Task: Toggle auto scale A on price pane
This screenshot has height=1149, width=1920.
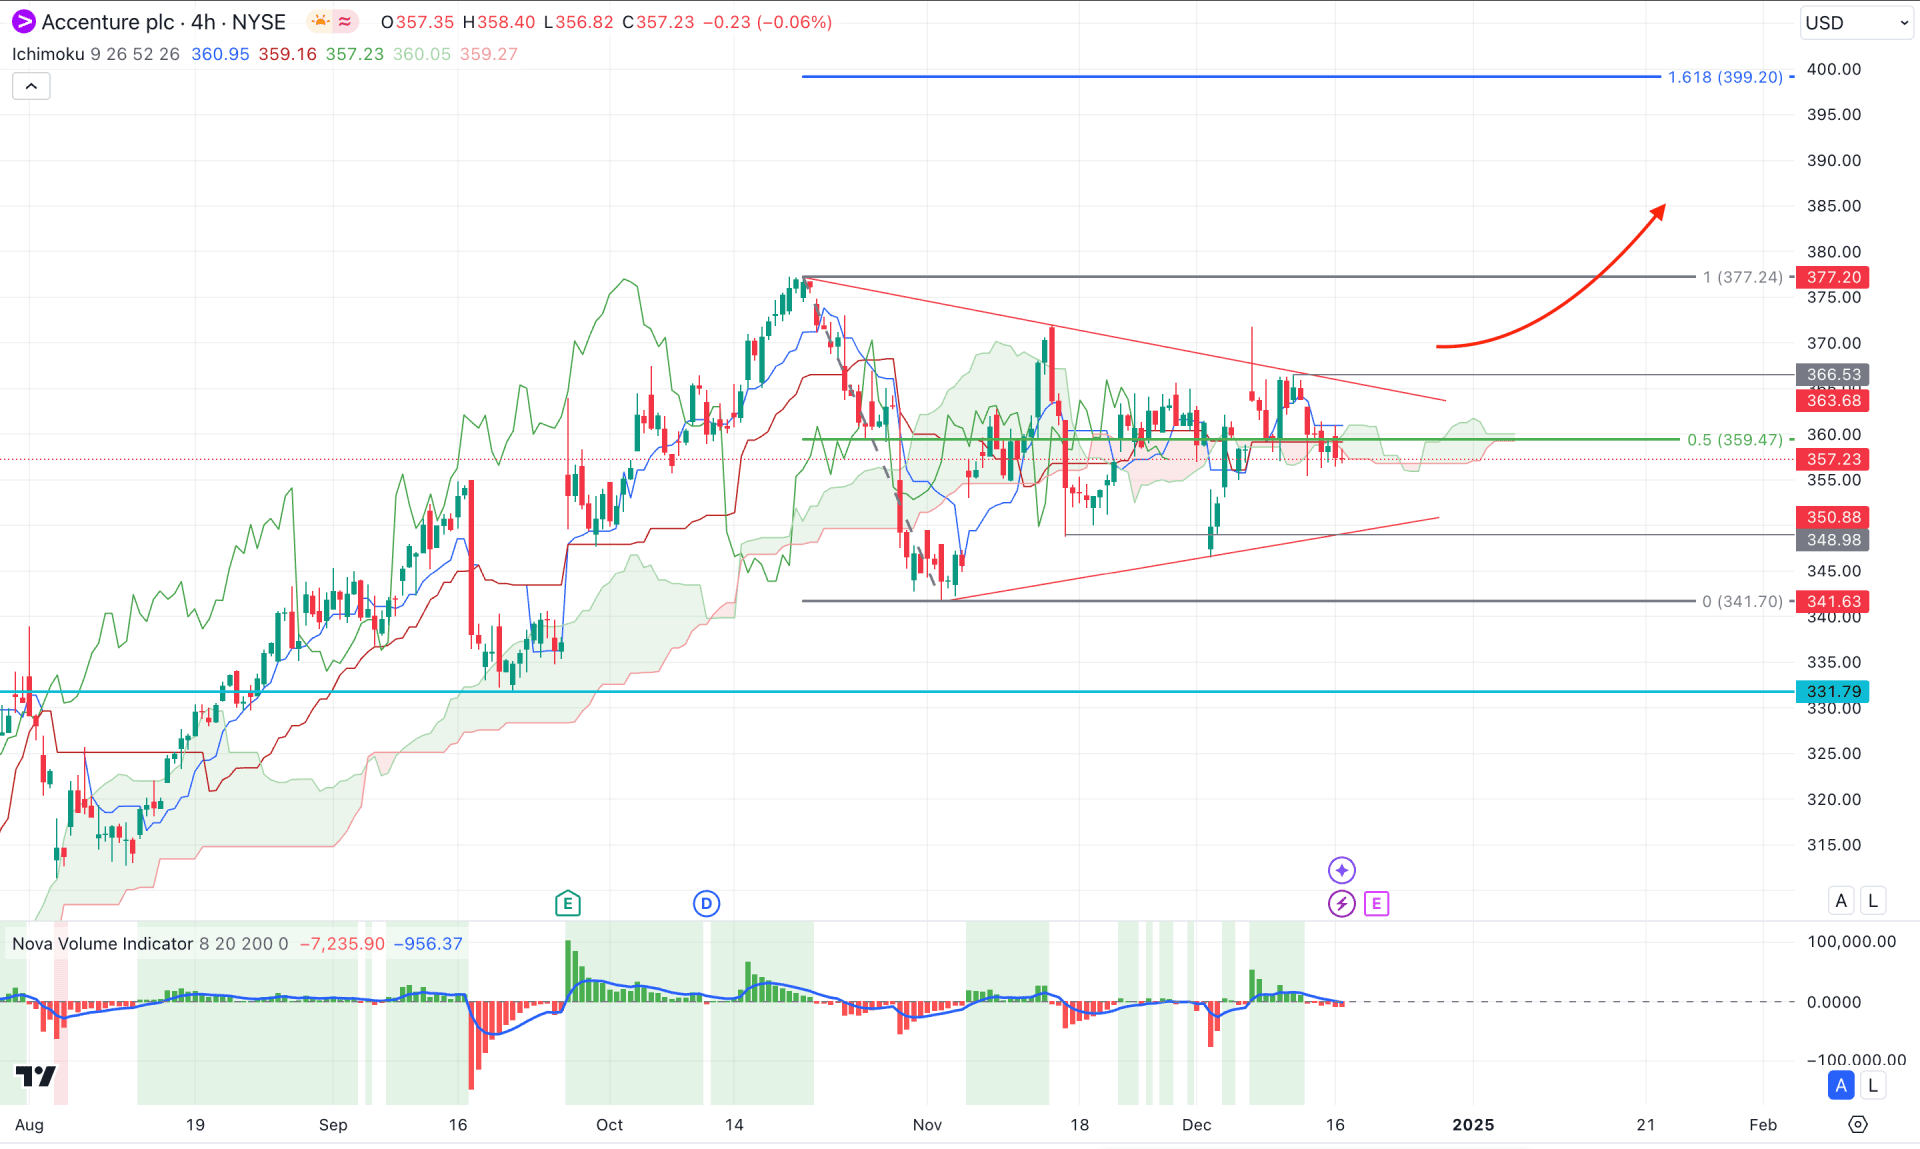Action: (x=1841, y=900)
